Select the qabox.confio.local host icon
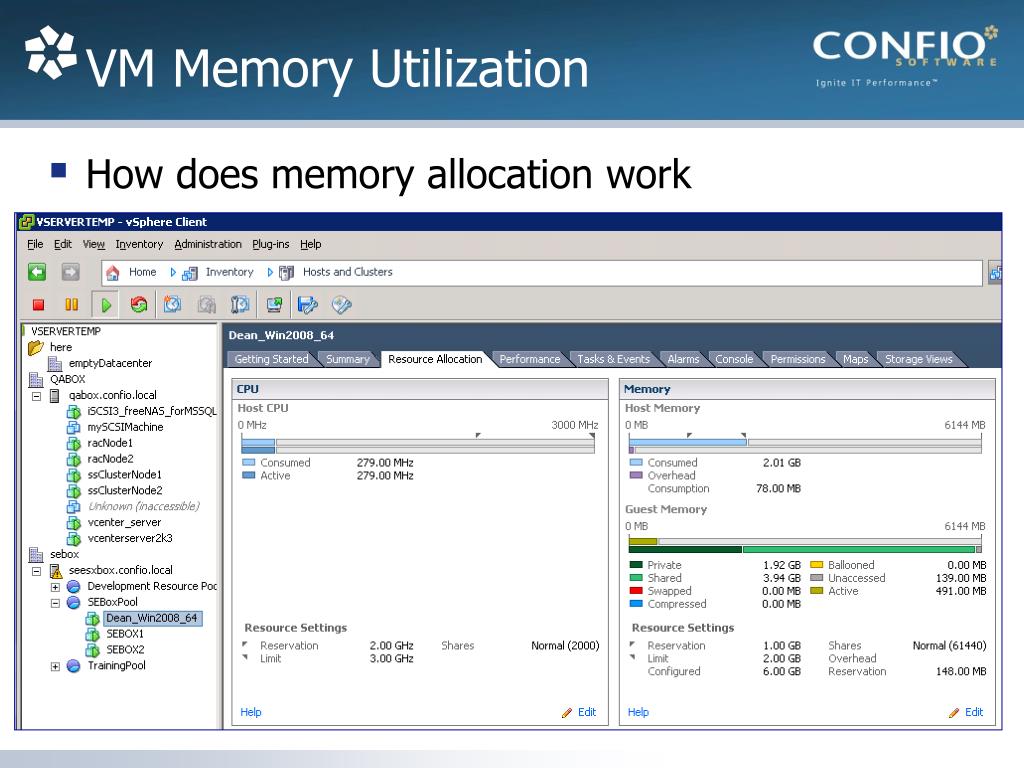The image size is (1024, 768). click(x=55, y=395)
